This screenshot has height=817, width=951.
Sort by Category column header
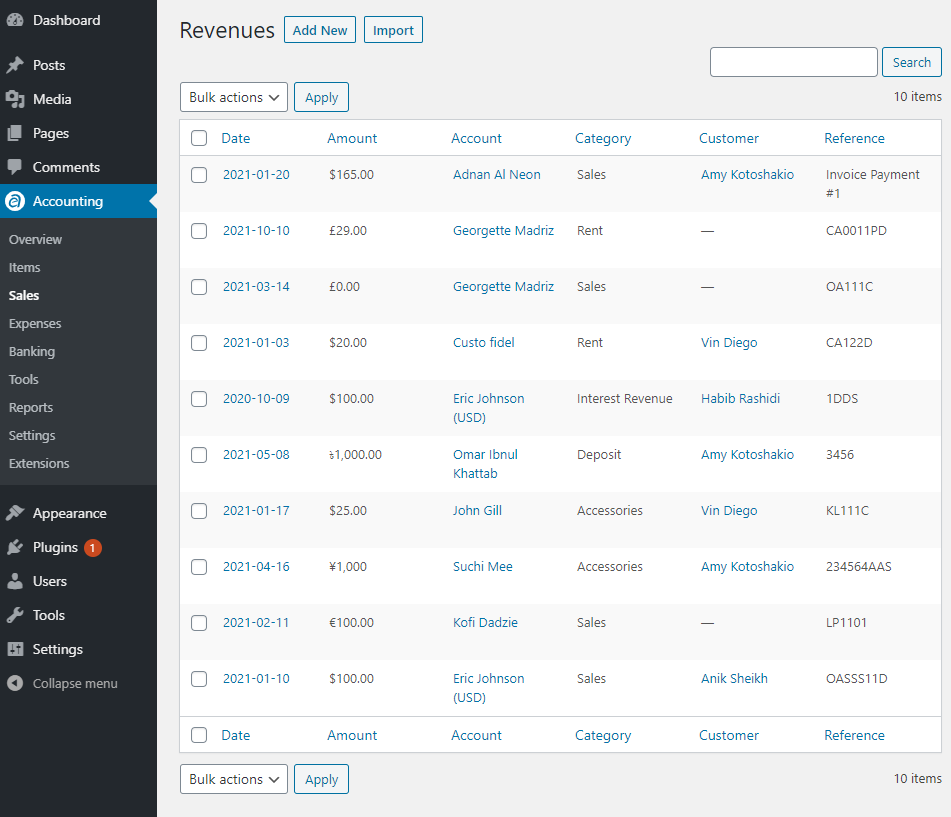click(x=603, y=139)
